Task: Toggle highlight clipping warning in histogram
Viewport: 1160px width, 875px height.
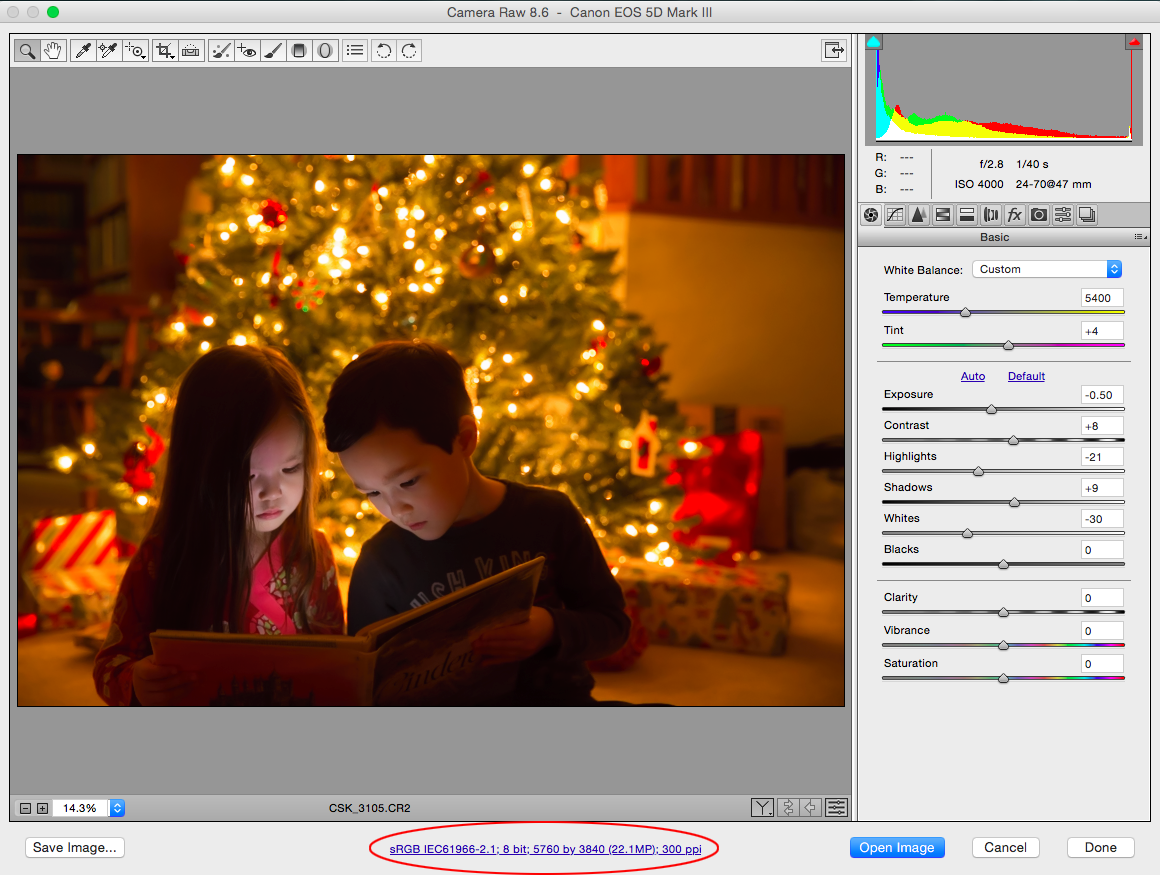Action: [x=1134, y=42]
